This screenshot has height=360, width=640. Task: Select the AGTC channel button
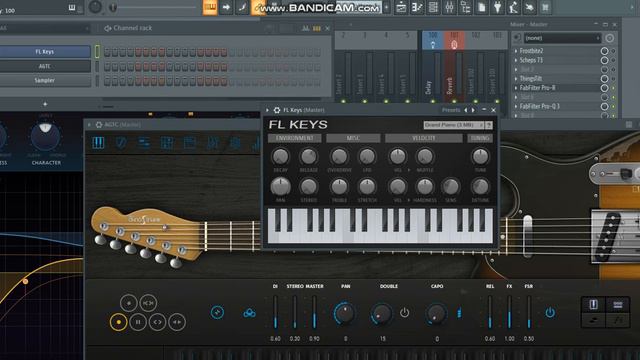point(45,66)
